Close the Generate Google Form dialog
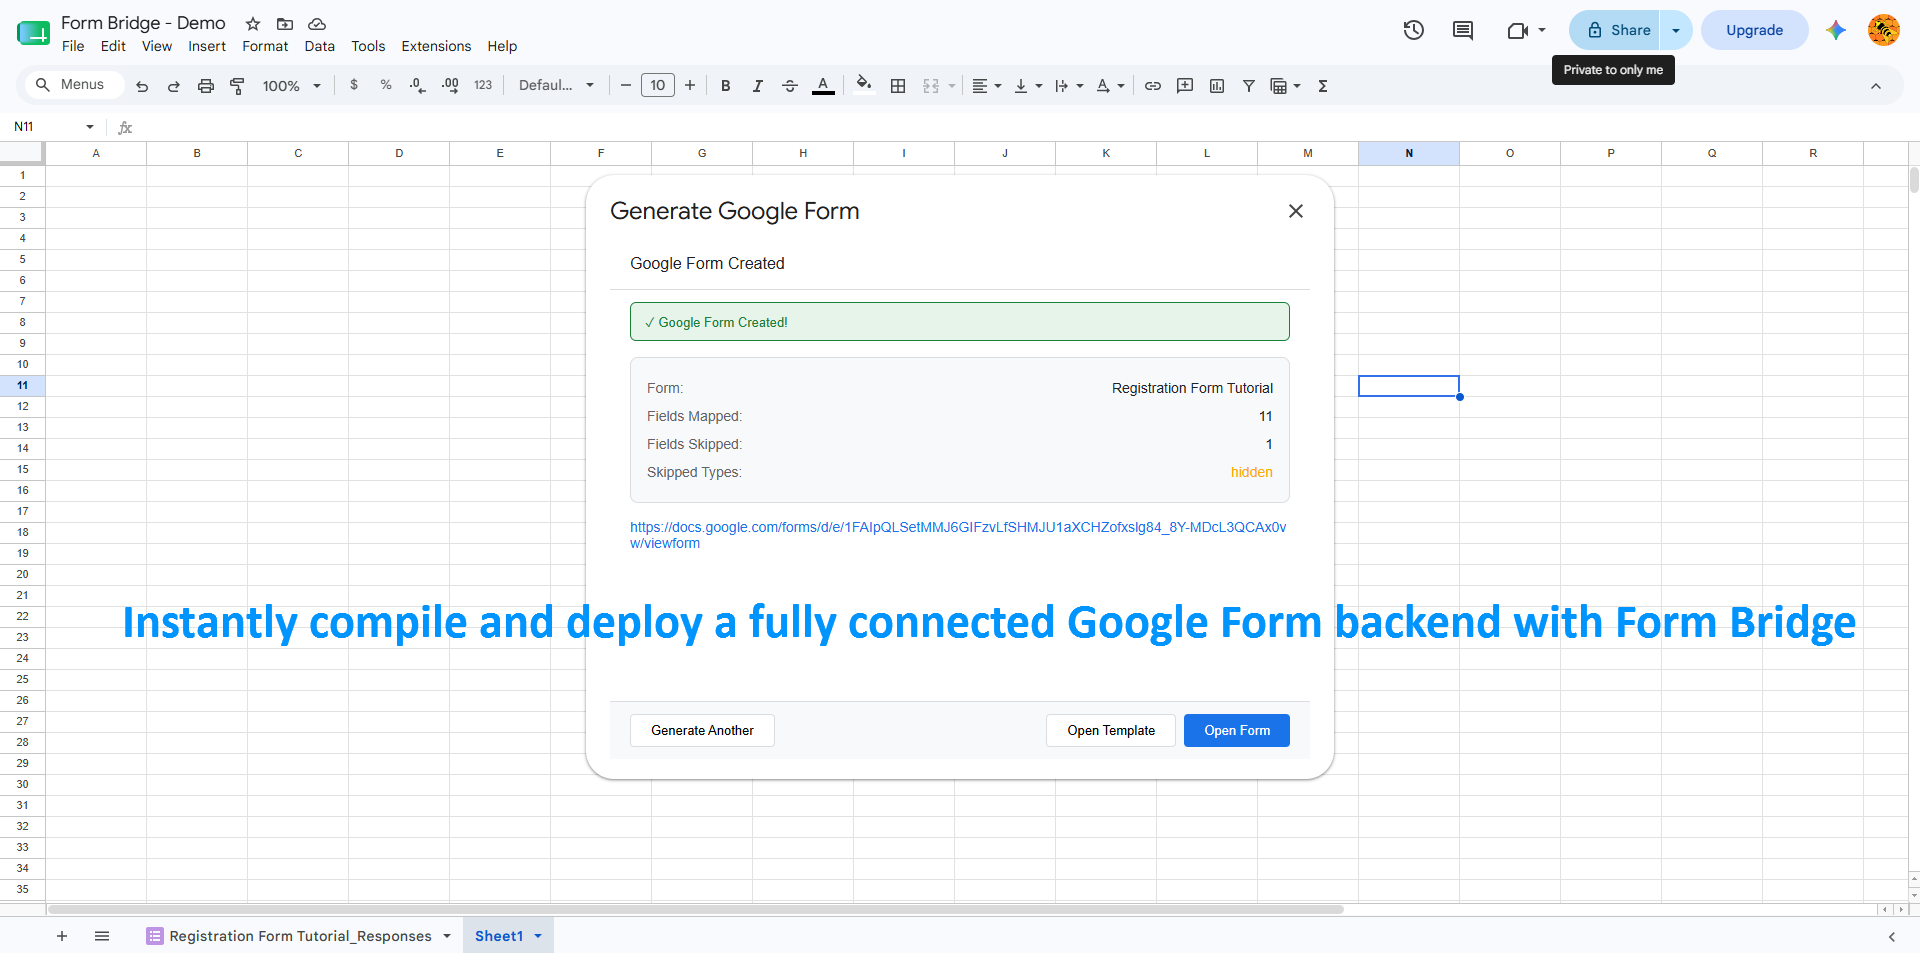This screenshot has height=953, width=1920. [1296, 211]
